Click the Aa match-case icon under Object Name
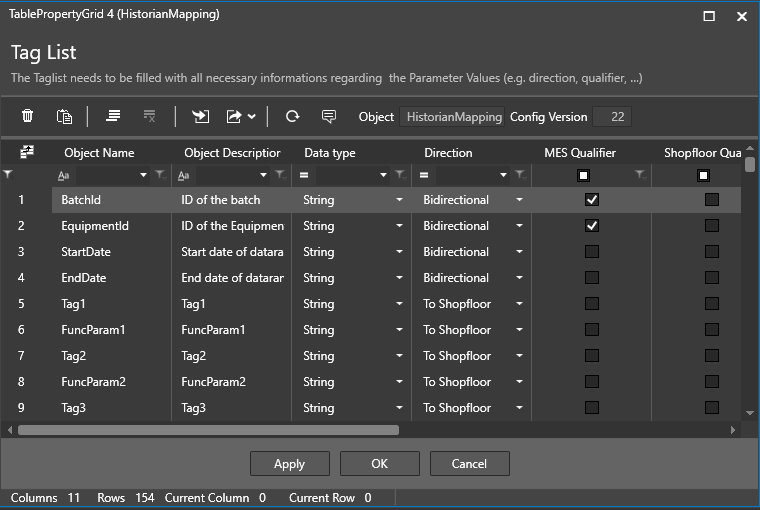Screen dimensions: 760x510 coord(63,175)
